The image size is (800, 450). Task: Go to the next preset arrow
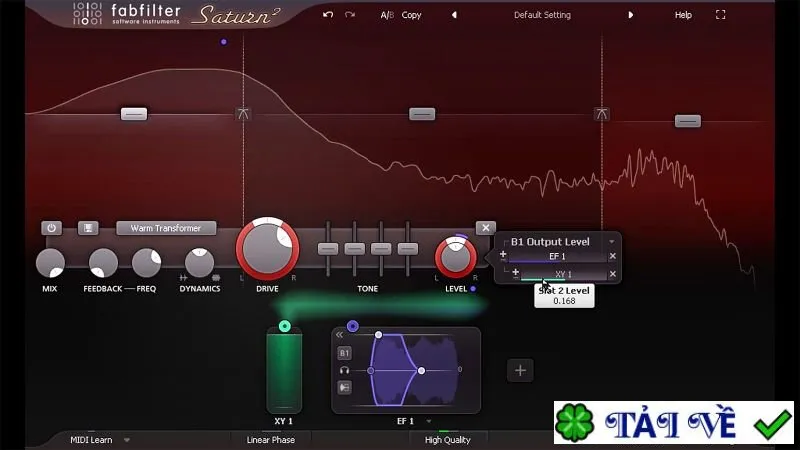(x=631, y=15)
